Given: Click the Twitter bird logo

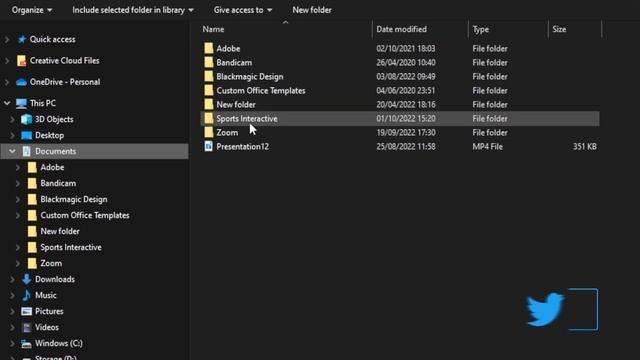Looking at the screenshot, I should pos(545,309).
